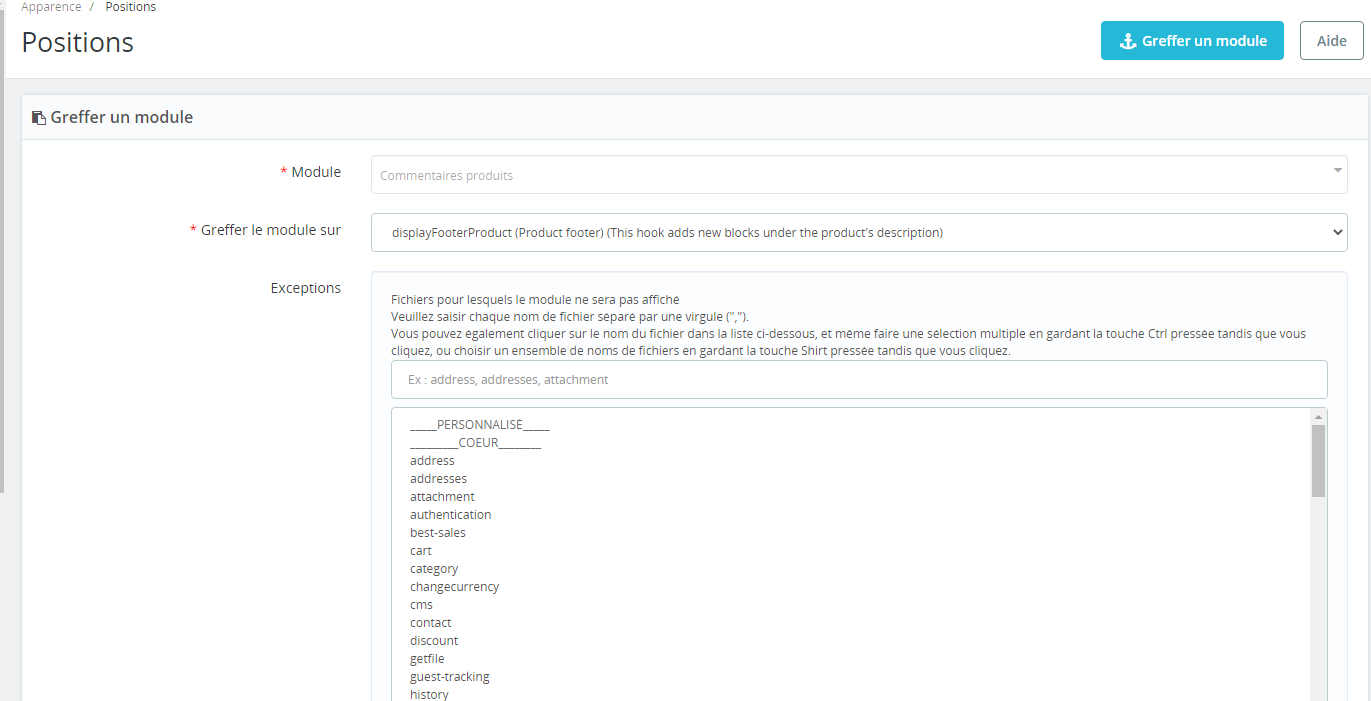Select contact in the exceptions list
The width and height of the screenshot is (1371, 701).
(430, 623)
